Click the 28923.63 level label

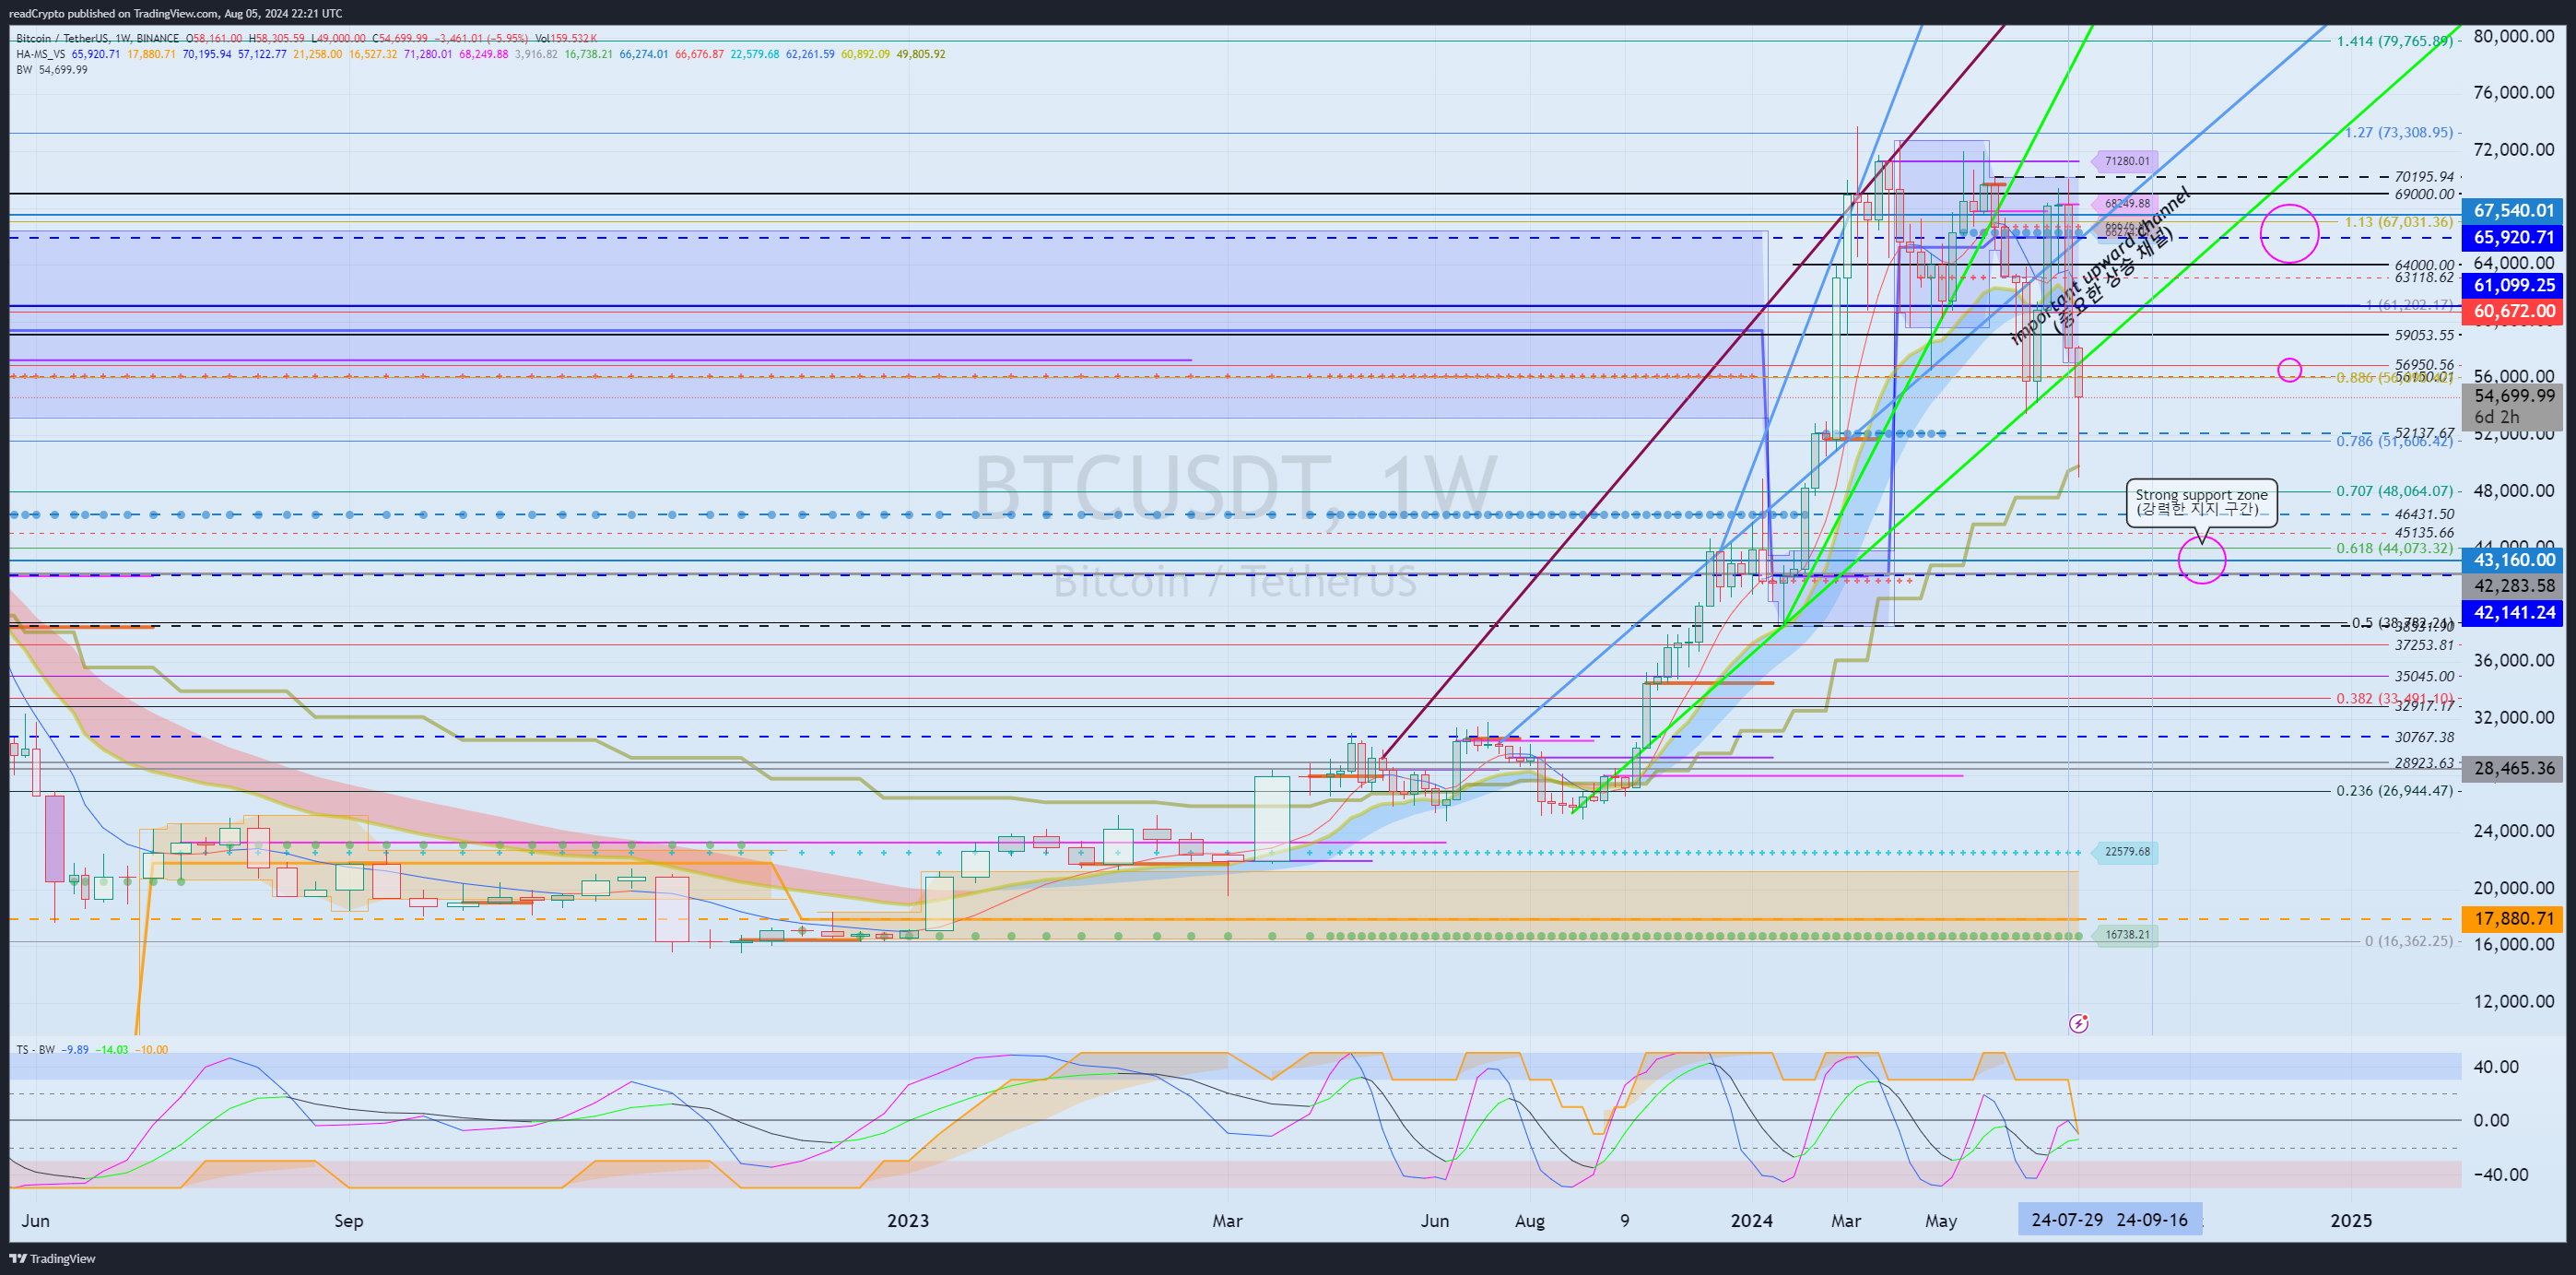tap(2424, 763)
